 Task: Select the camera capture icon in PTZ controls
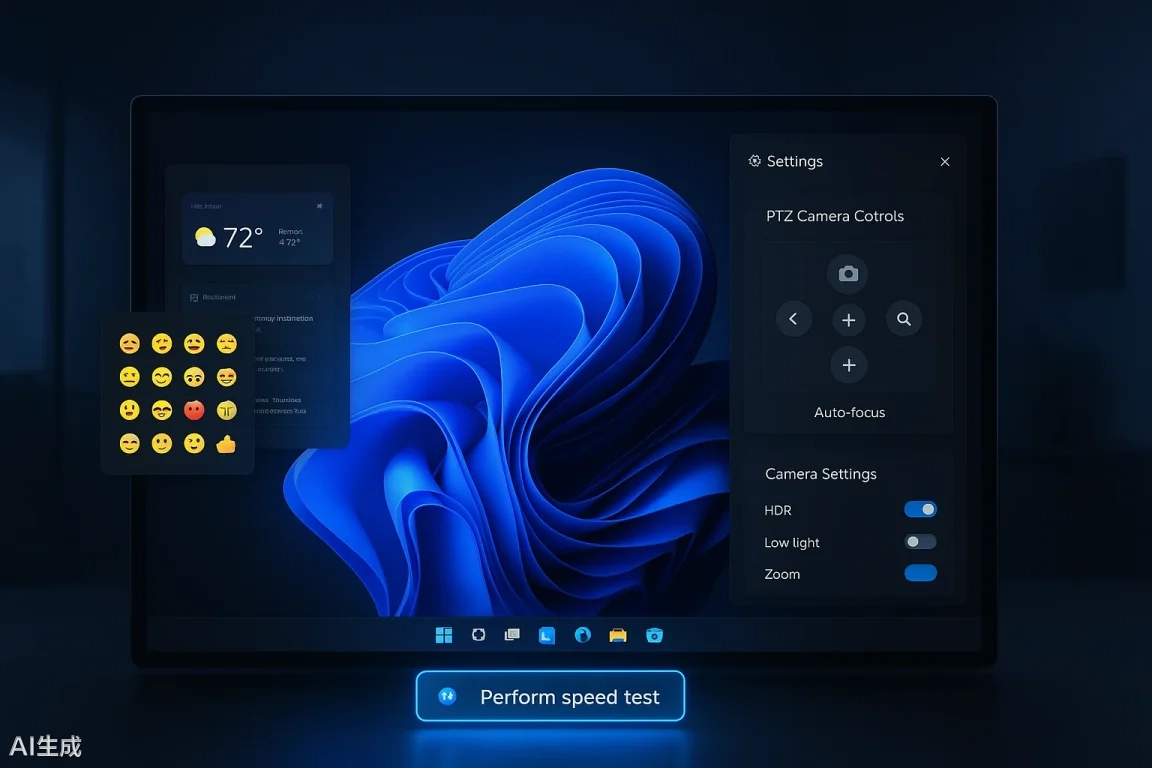(x=848, y=273)
